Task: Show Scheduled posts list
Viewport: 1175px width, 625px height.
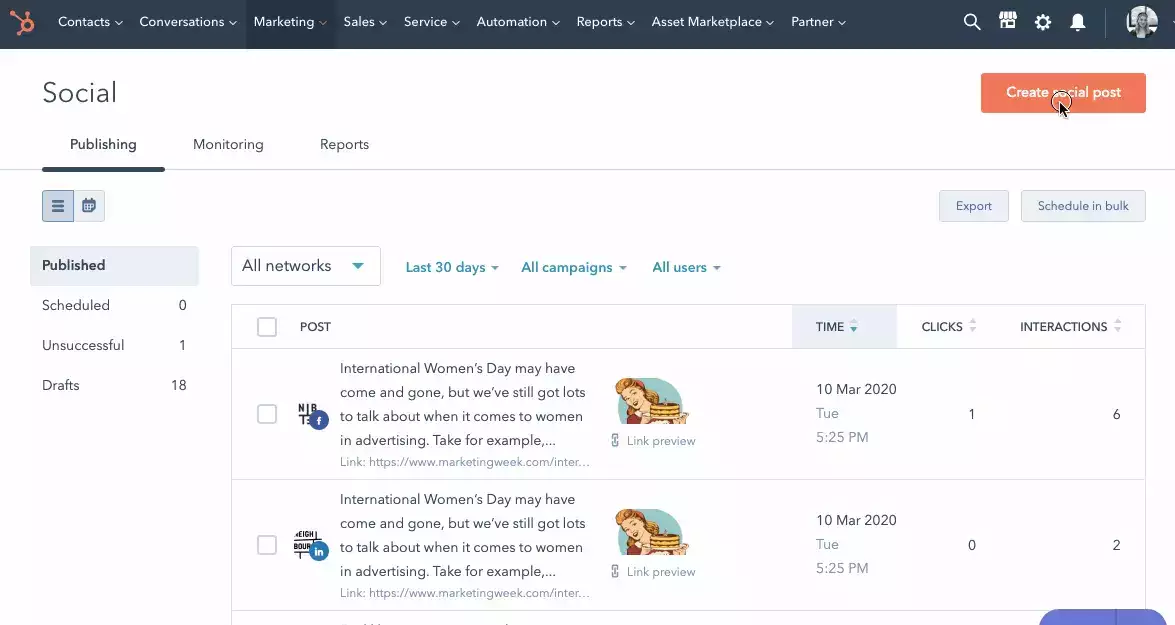Action: (115, 306)
